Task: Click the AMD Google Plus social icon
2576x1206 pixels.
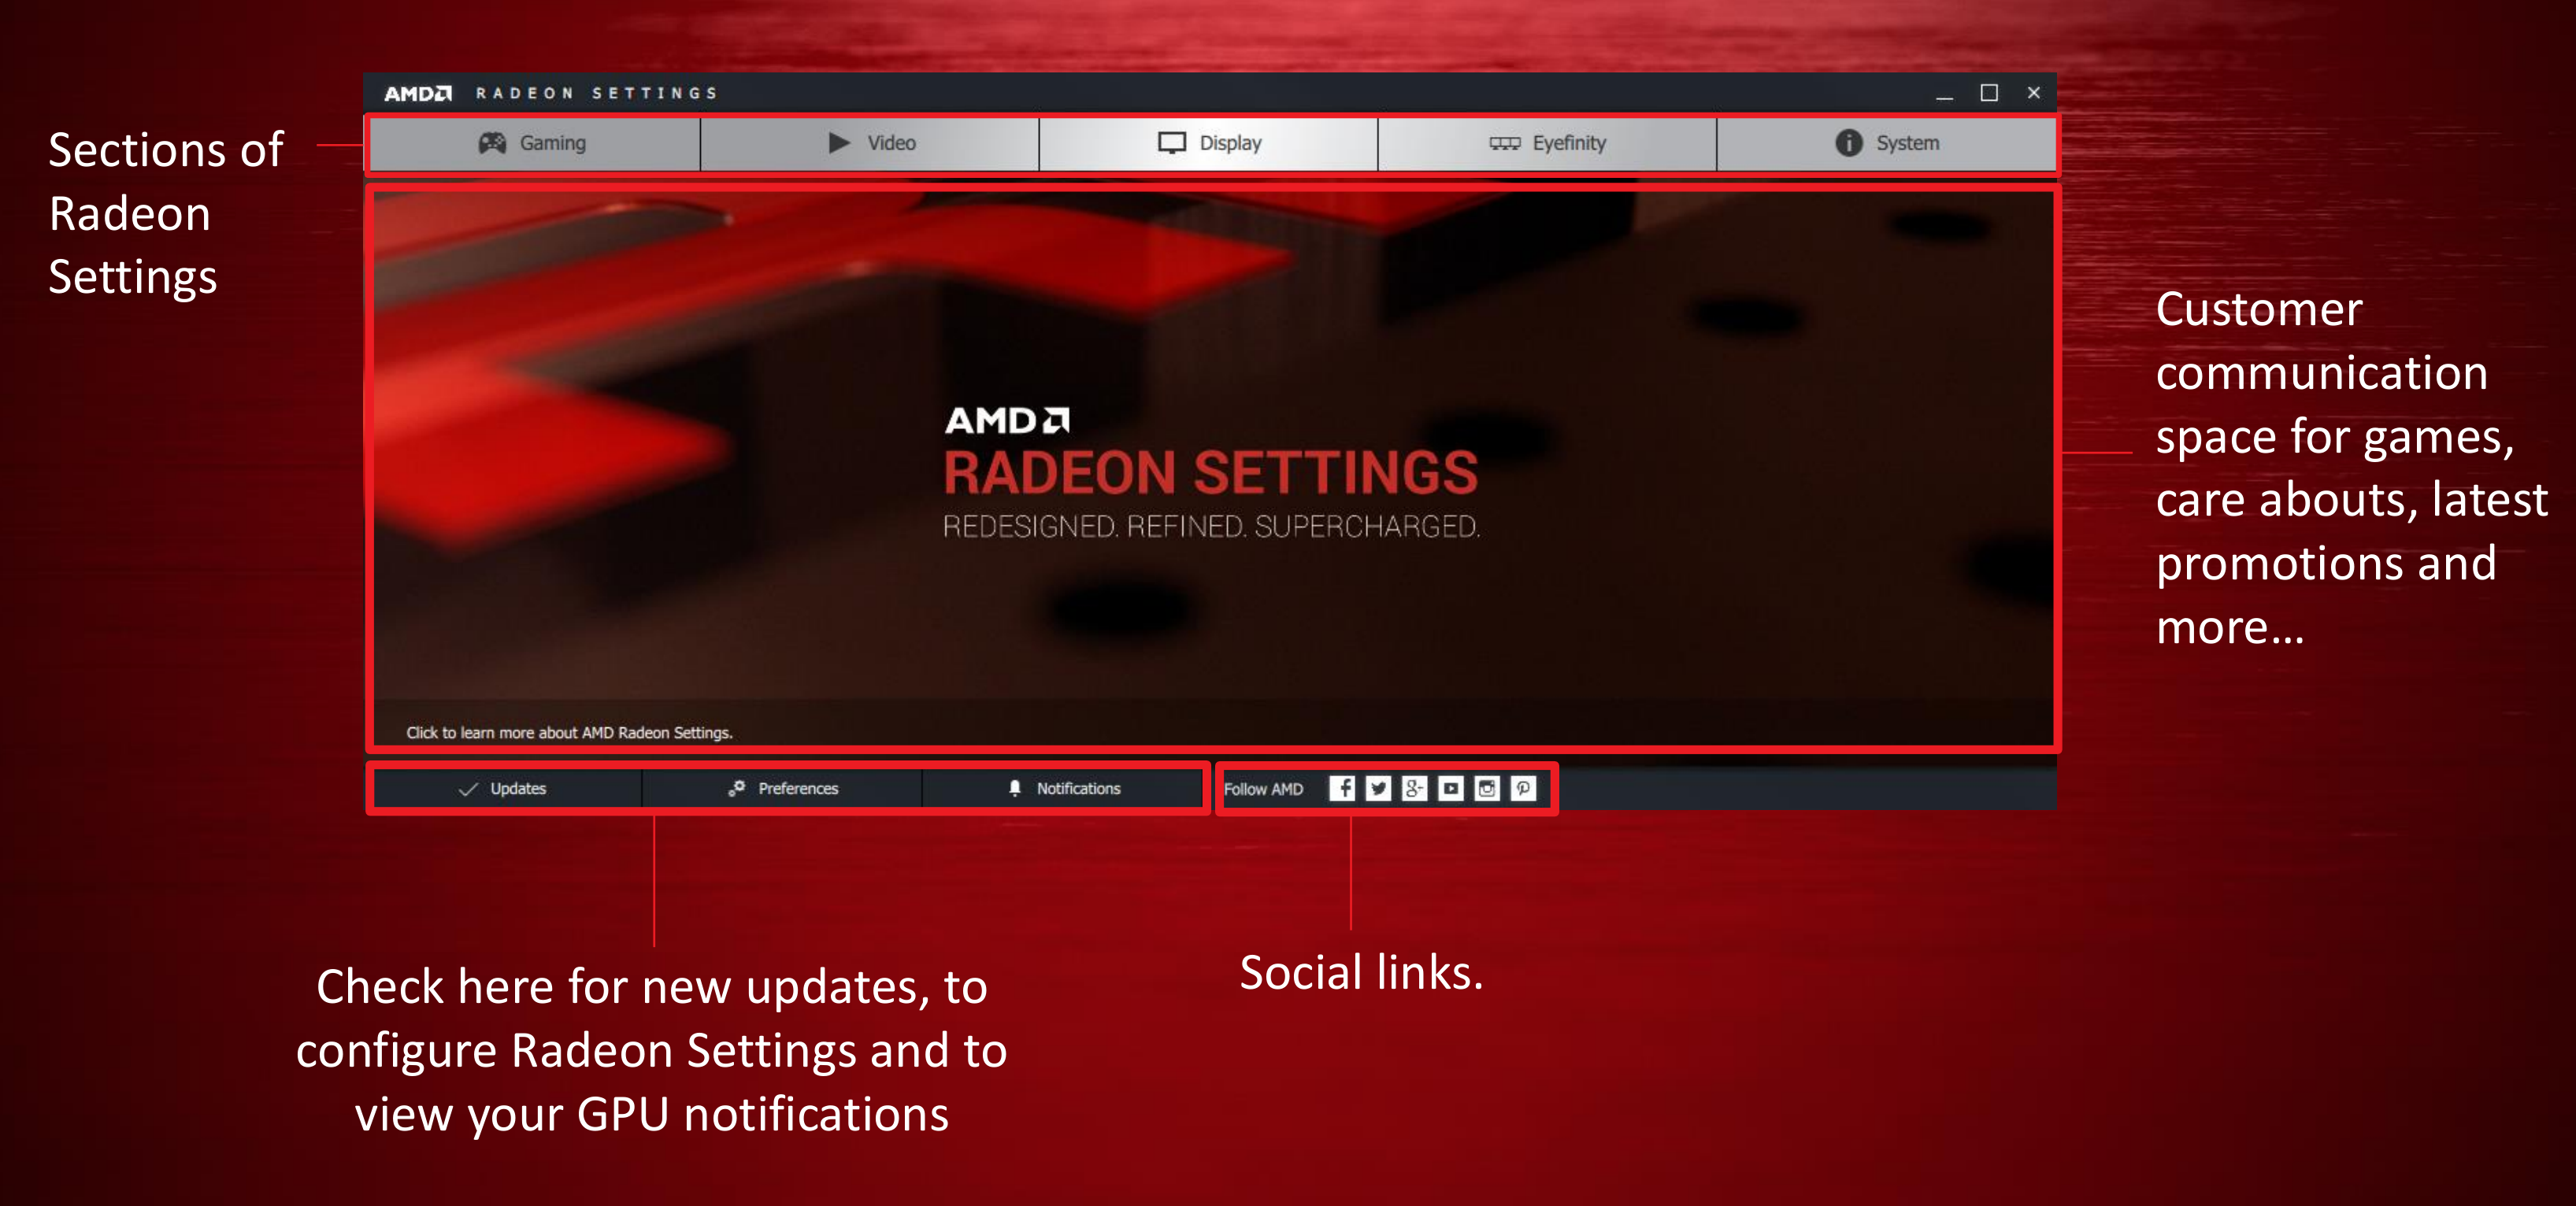Action: click(1405, 790)
